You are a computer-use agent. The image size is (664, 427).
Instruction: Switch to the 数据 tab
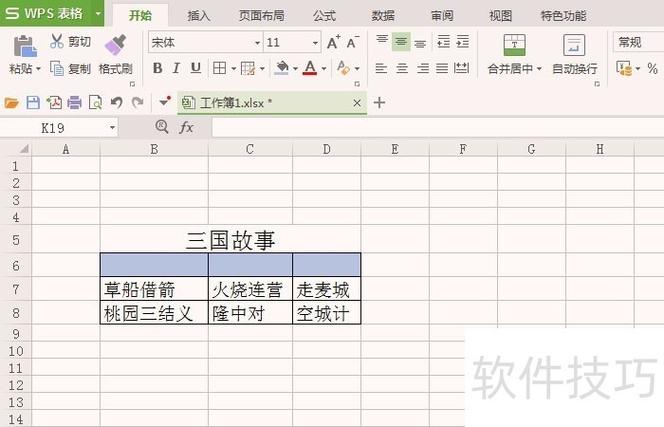coord(383,16)
